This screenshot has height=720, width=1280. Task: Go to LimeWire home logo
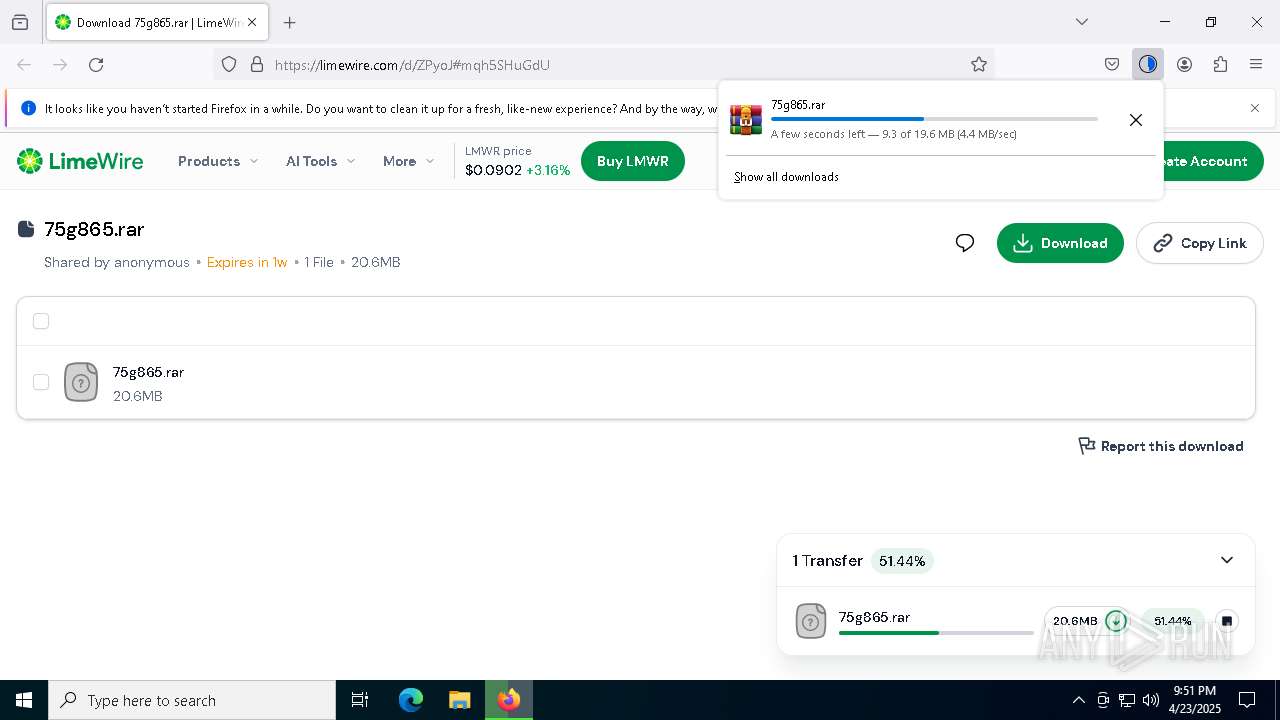[x=80, y=161]
